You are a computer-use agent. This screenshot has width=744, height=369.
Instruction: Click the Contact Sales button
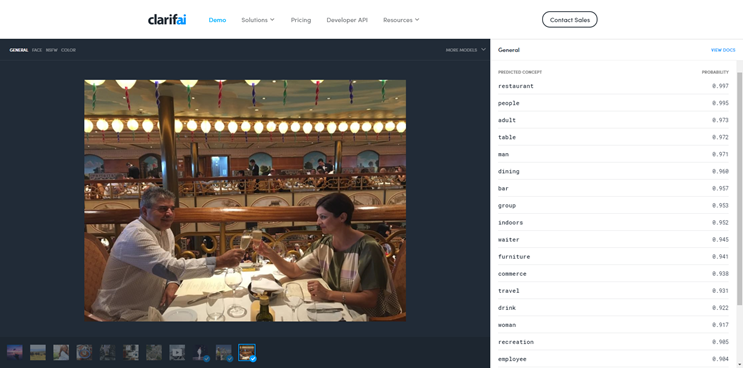pos(570,20)
